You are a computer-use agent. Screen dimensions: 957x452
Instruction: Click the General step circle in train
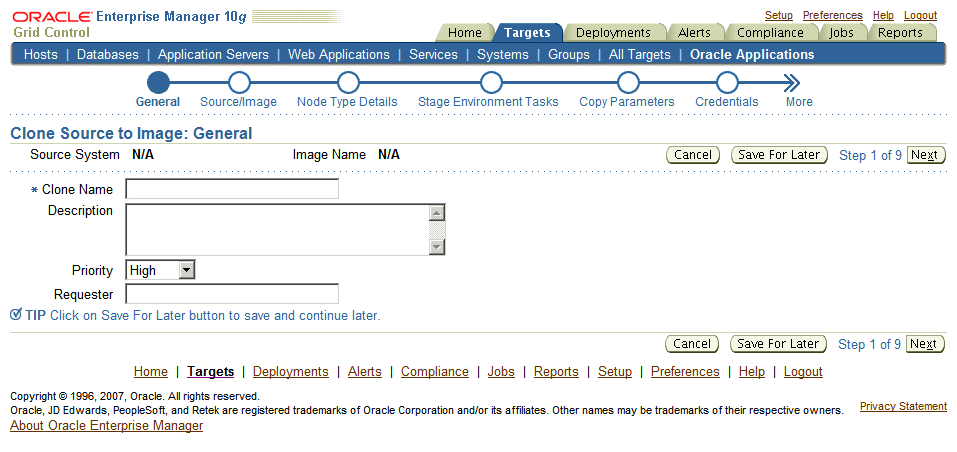coord(158,82)
